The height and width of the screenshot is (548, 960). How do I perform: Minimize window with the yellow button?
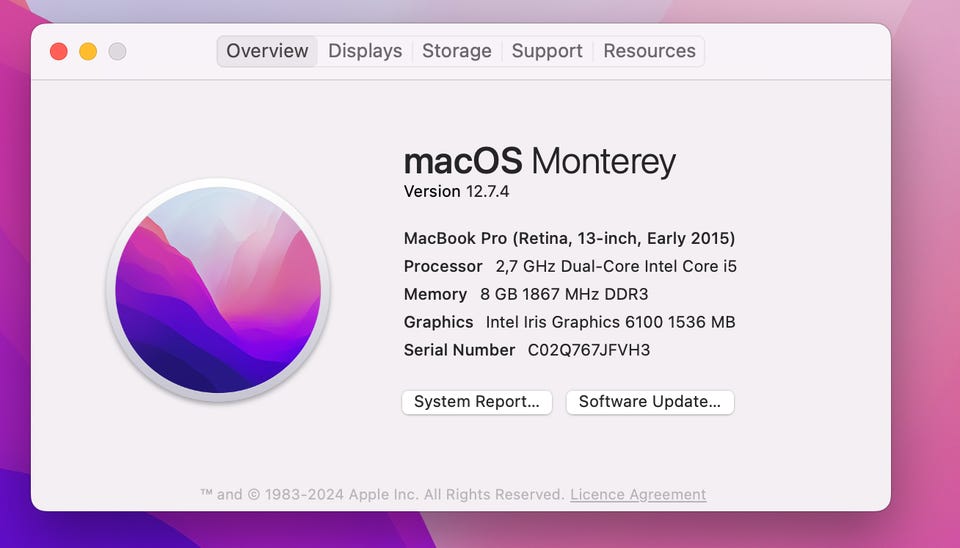click(88, 51)
